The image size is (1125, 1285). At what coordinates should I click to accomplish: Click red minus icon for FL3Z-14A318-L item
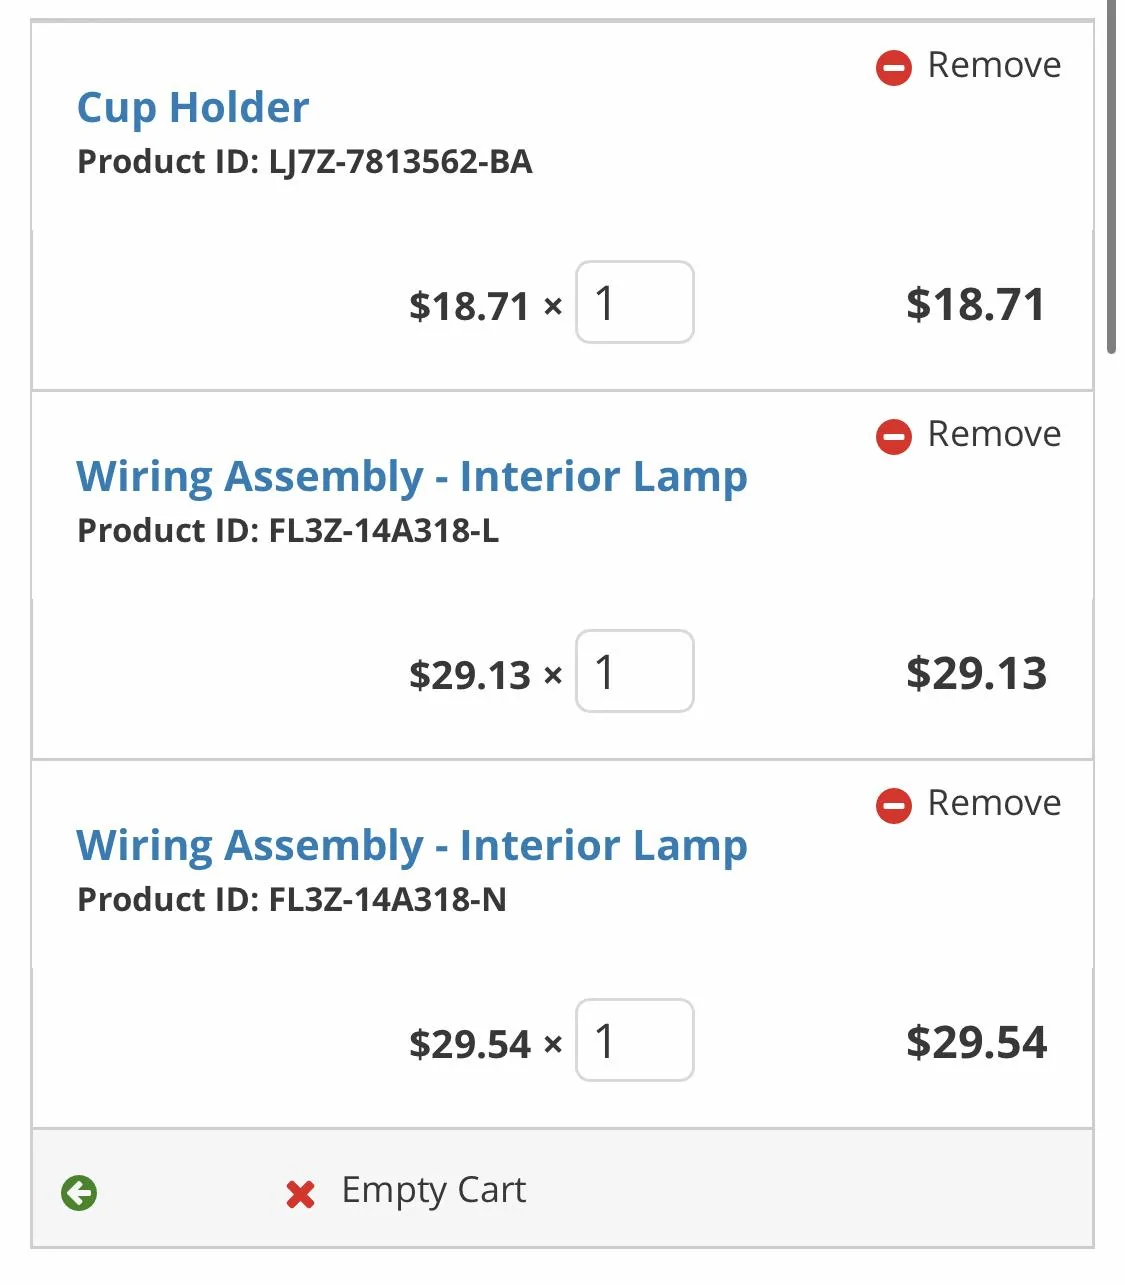[894, 437]
